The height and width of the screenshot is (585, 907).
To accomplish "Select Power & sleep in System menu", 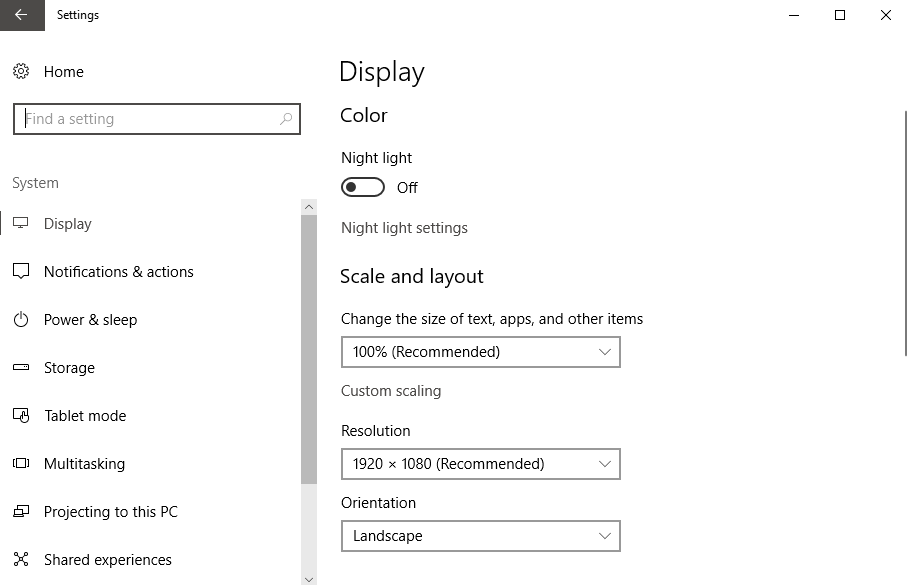I will pyautogui.click(x=90, y=320).
